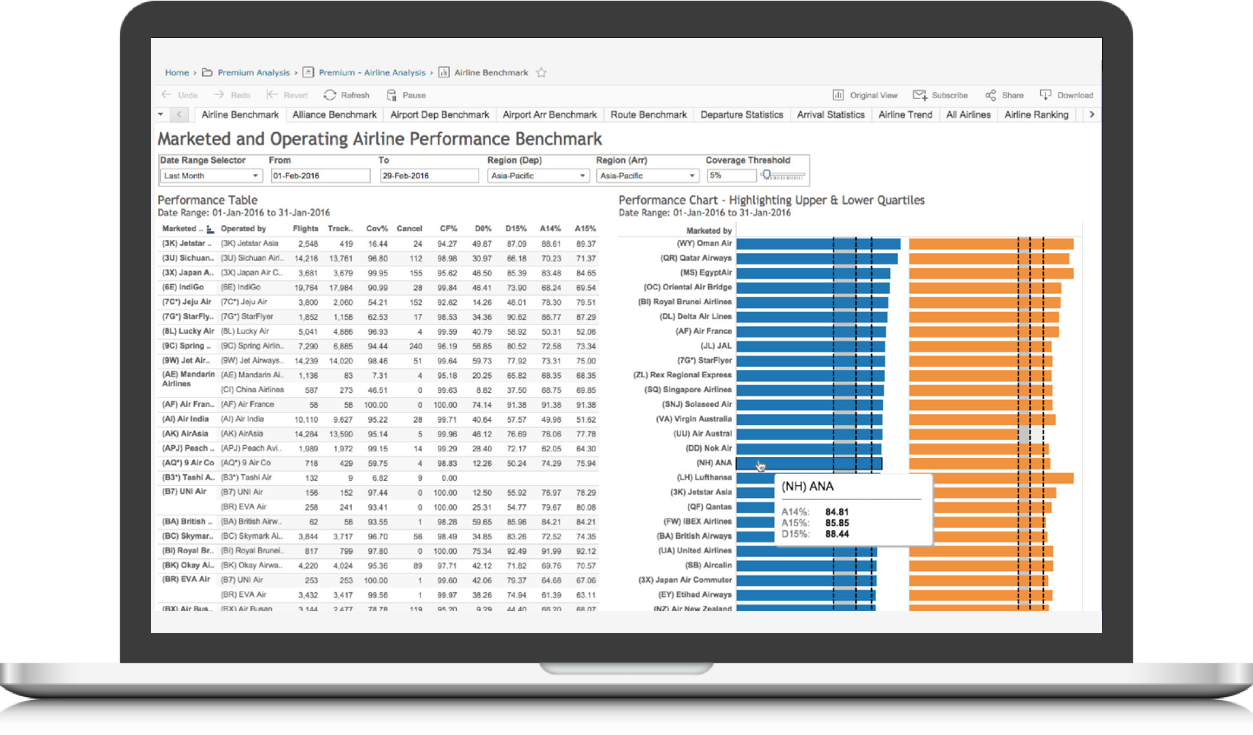Click the Undo toolbar button

(179, 95)
